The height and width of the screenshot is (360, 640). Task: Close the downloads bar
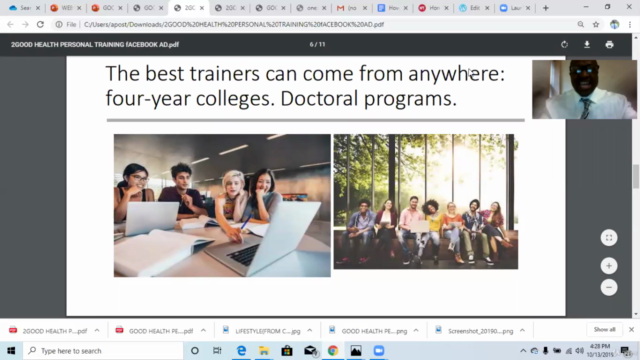[631, 329]
